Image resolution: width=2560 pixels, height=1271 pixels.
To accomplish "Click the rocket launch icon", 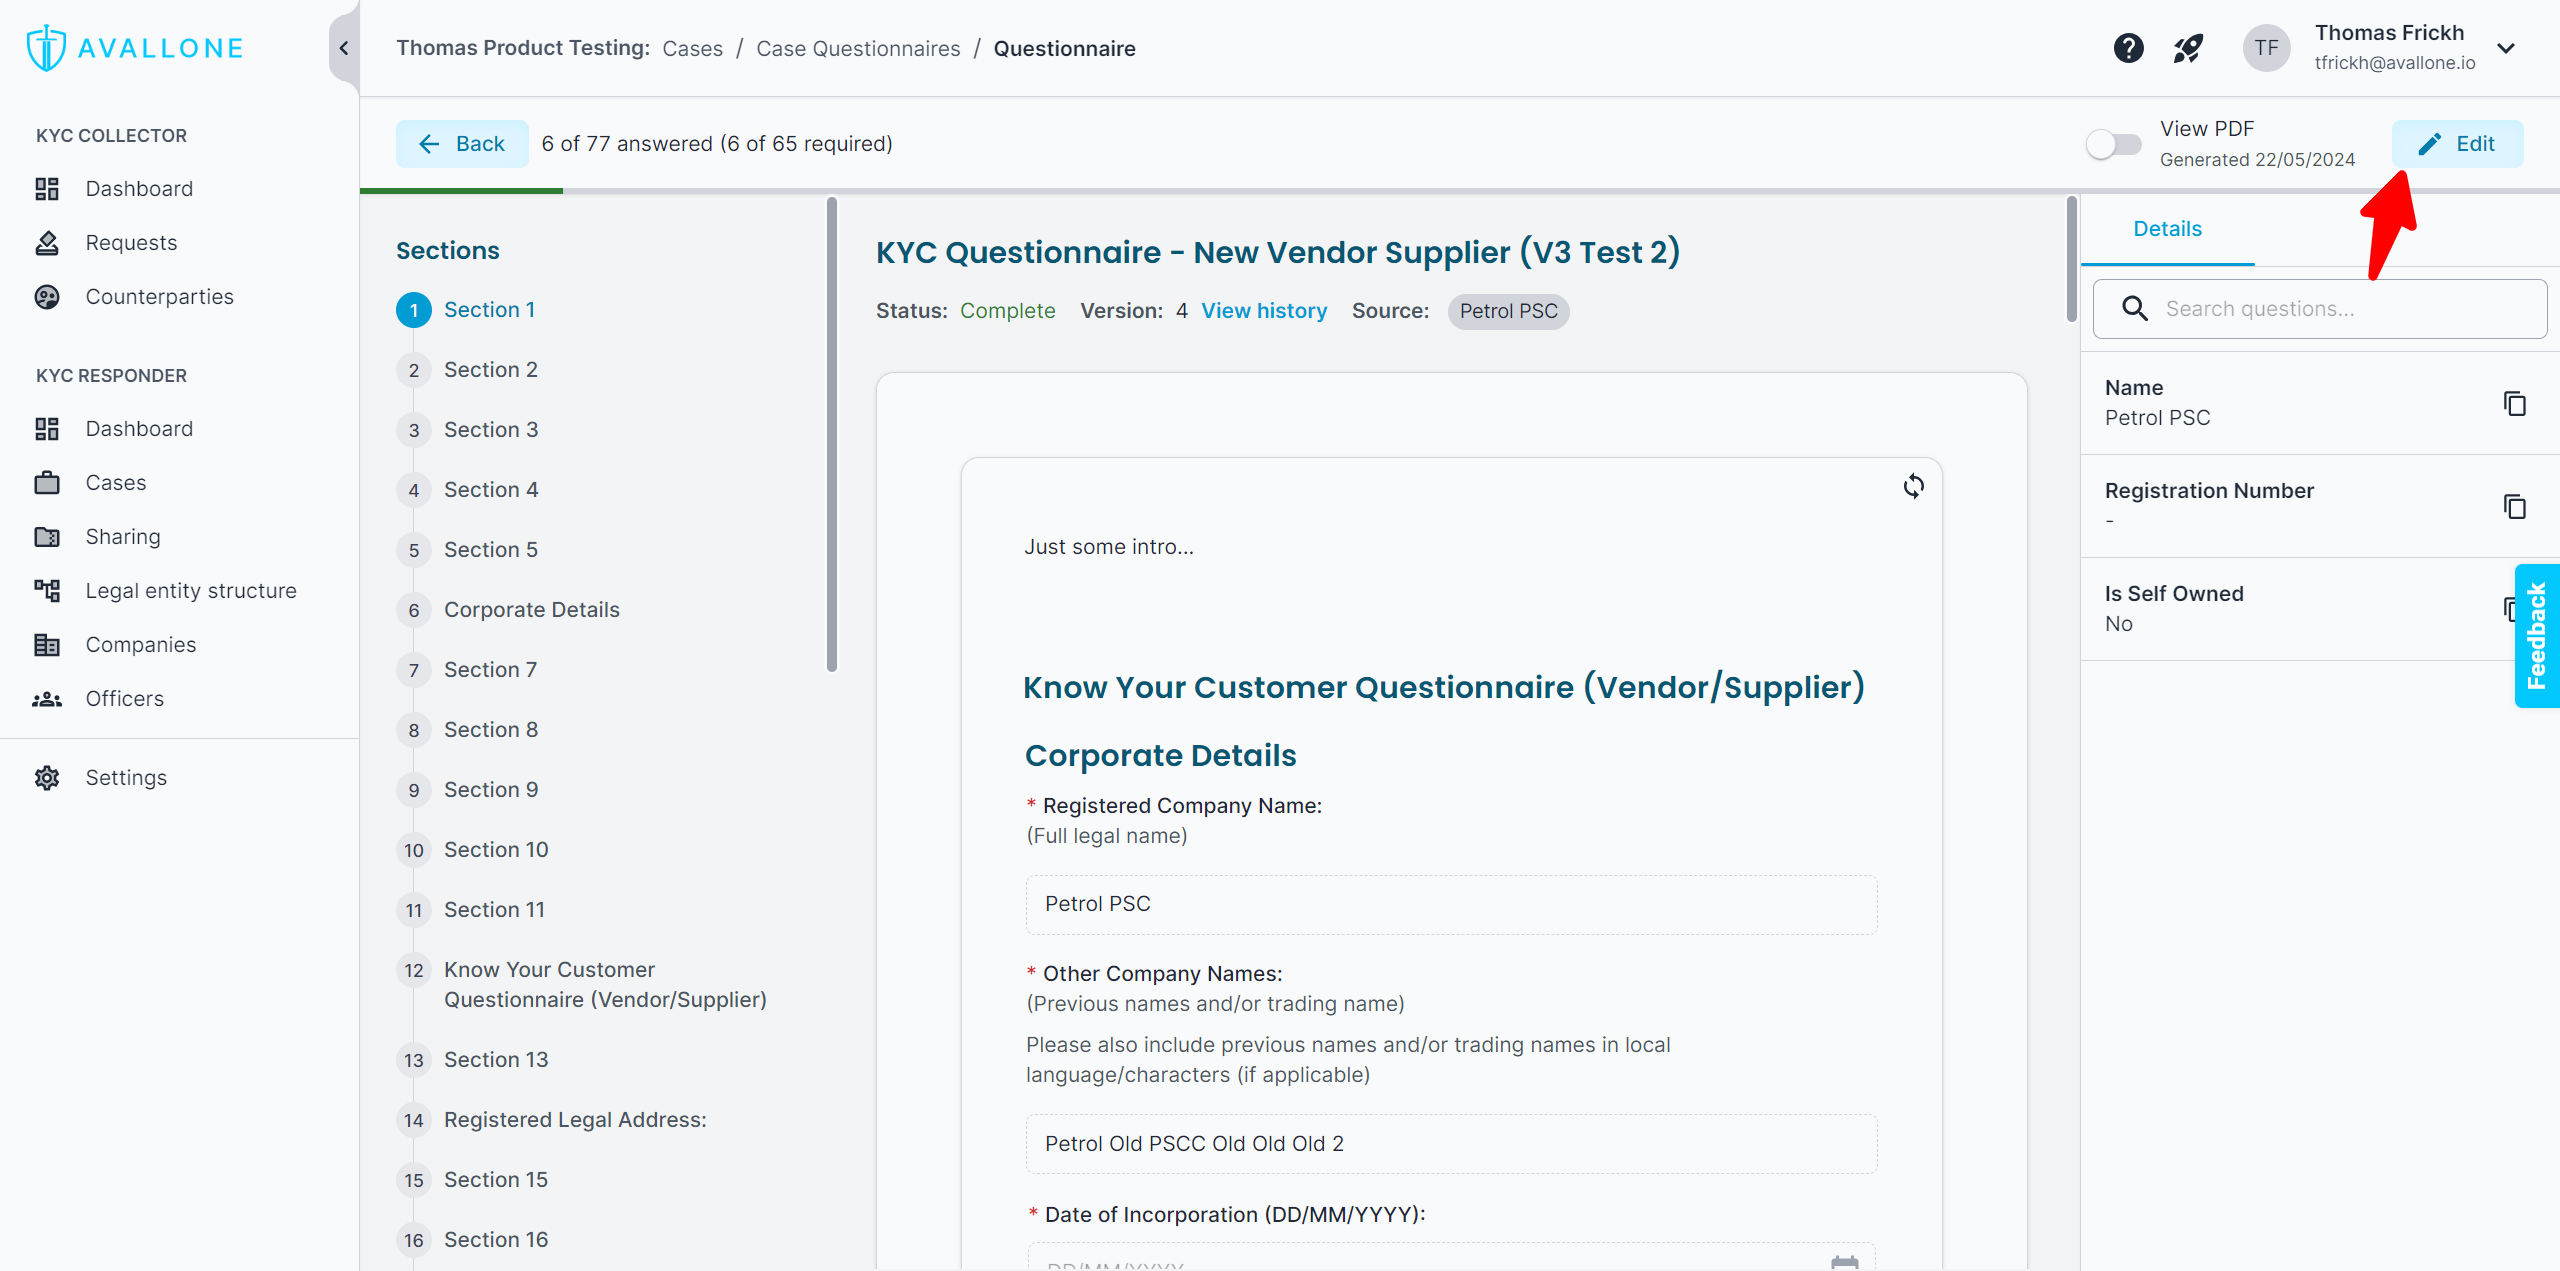I will coord(2188,48).
